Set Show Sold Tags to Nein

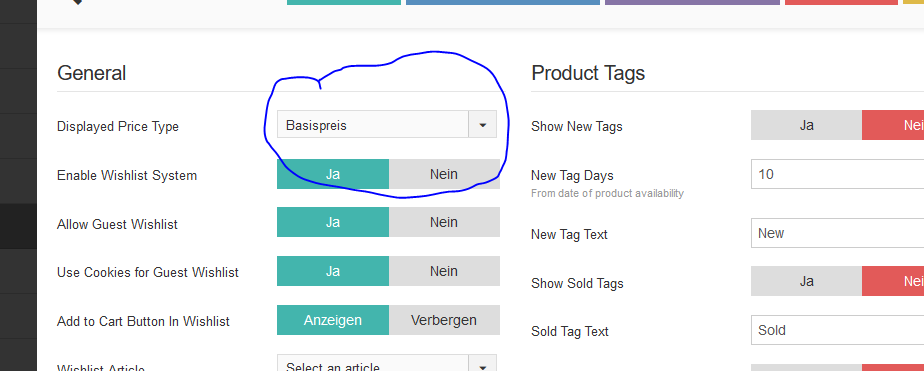pyautogui.click(x=893, y=281)
